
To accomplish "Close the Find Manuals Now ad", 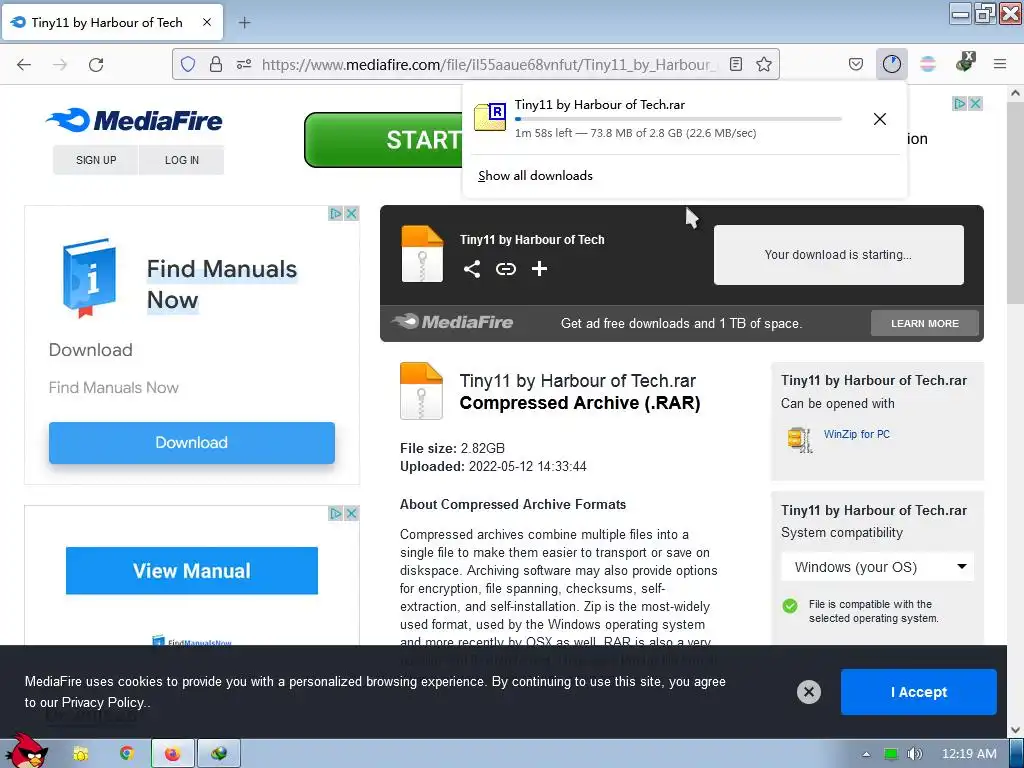I will coord(351,214).
